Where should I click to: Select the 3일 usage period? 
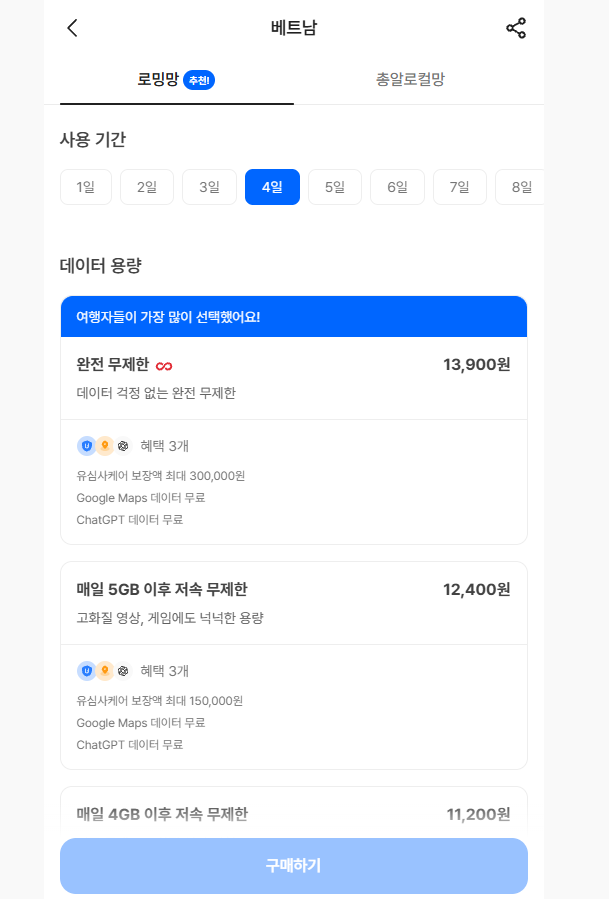click(209, 187)
